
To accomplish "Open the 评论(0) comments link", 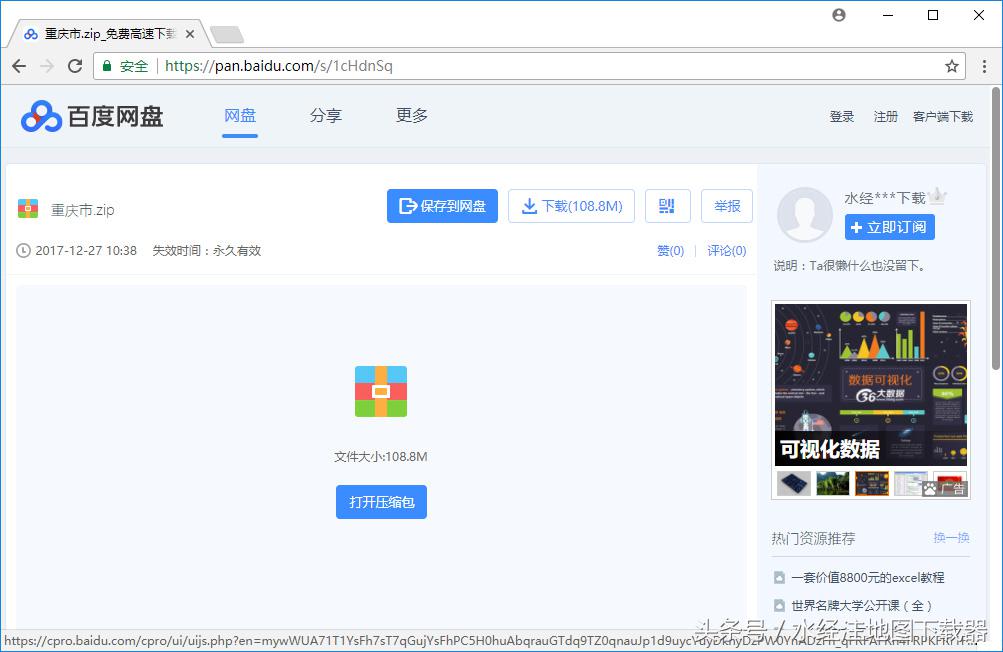I will (x=725, y=250).
